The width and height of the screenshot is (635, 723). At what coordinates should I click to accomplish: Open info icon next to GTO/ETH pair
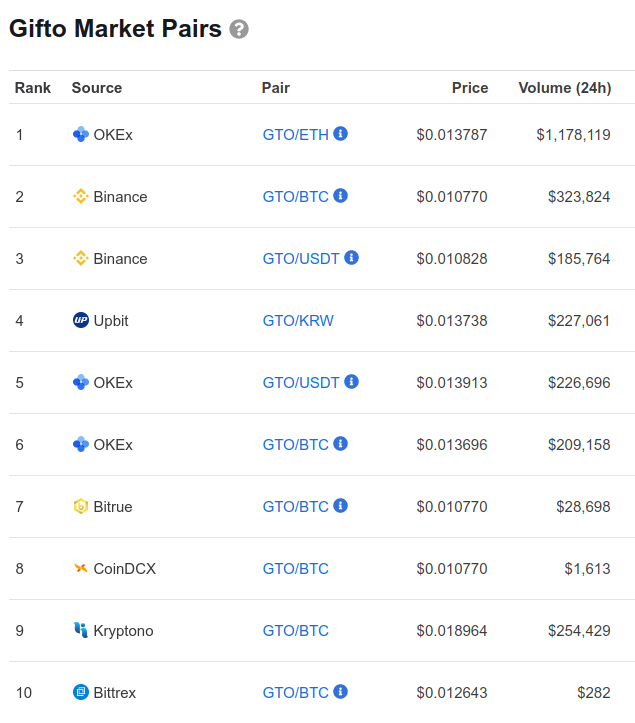[340, 133]
